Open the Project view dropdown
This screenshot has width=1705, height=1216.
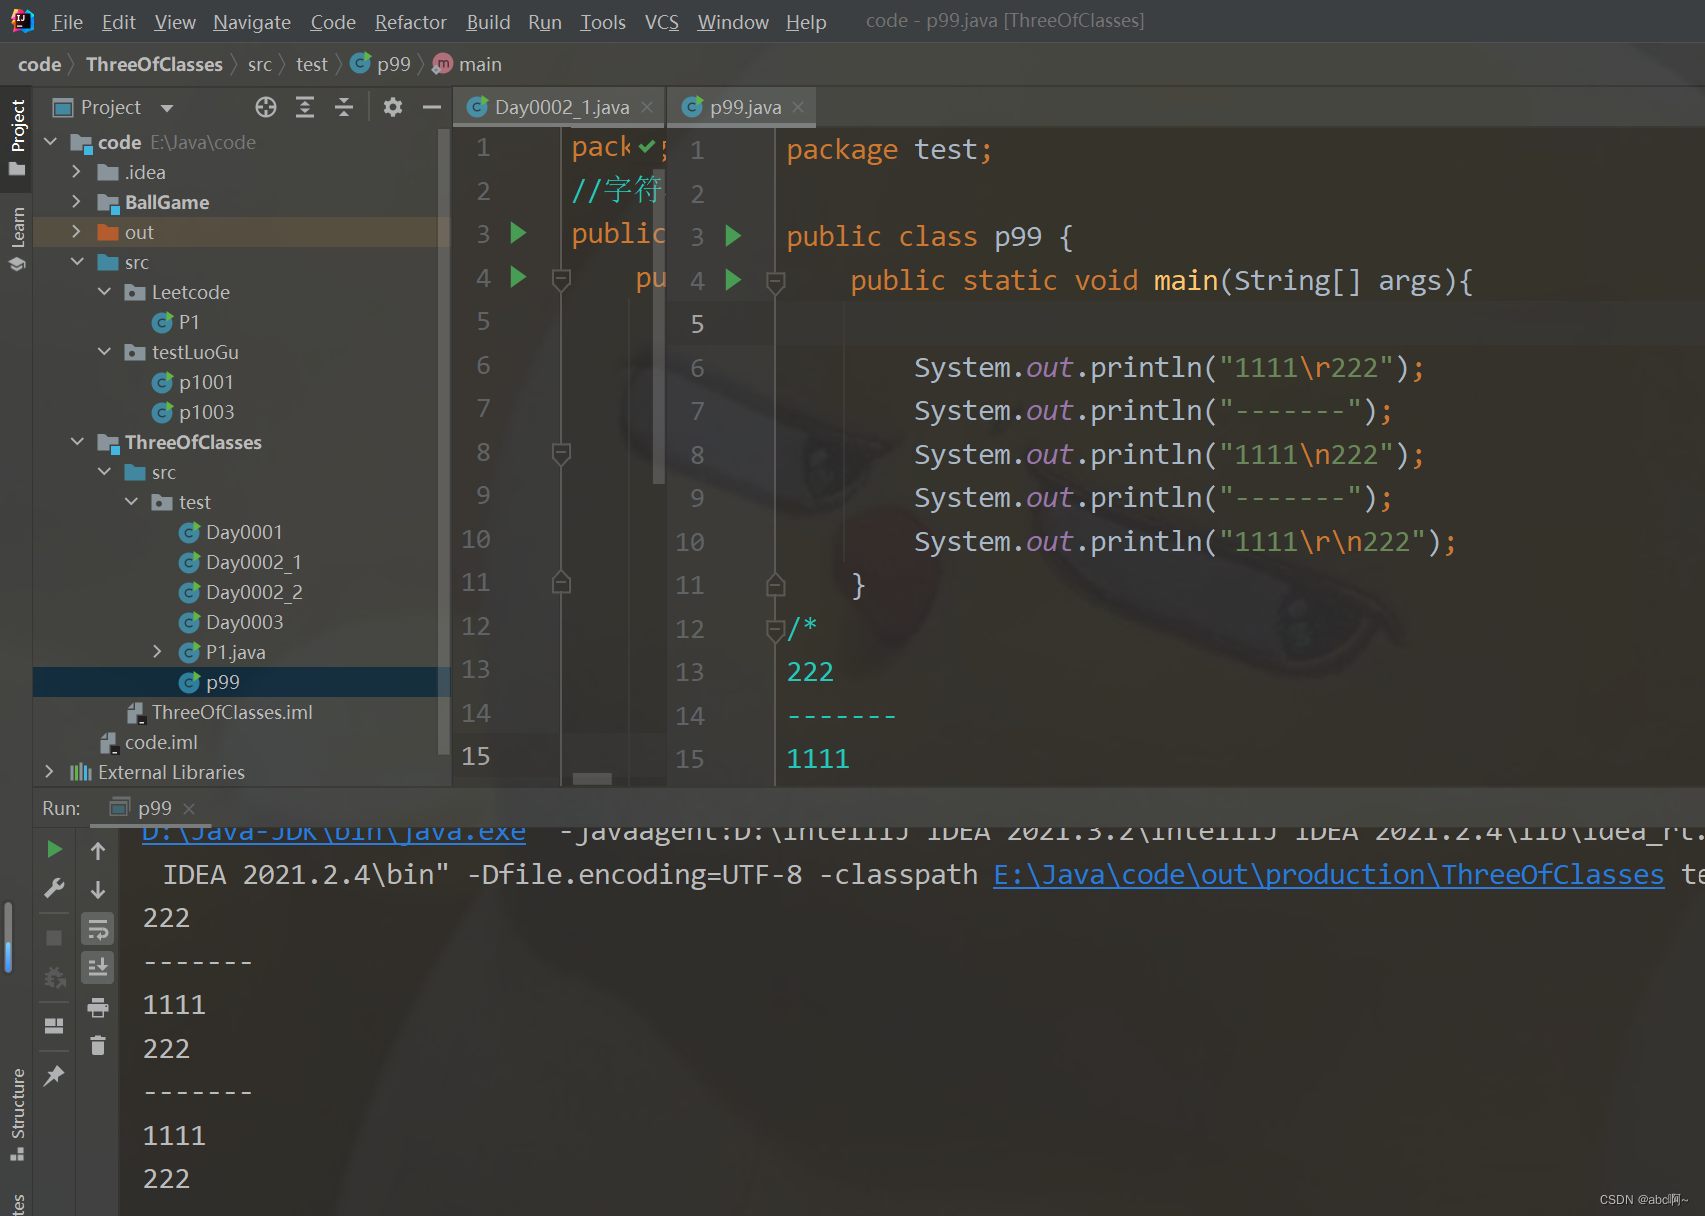point(167,108)
